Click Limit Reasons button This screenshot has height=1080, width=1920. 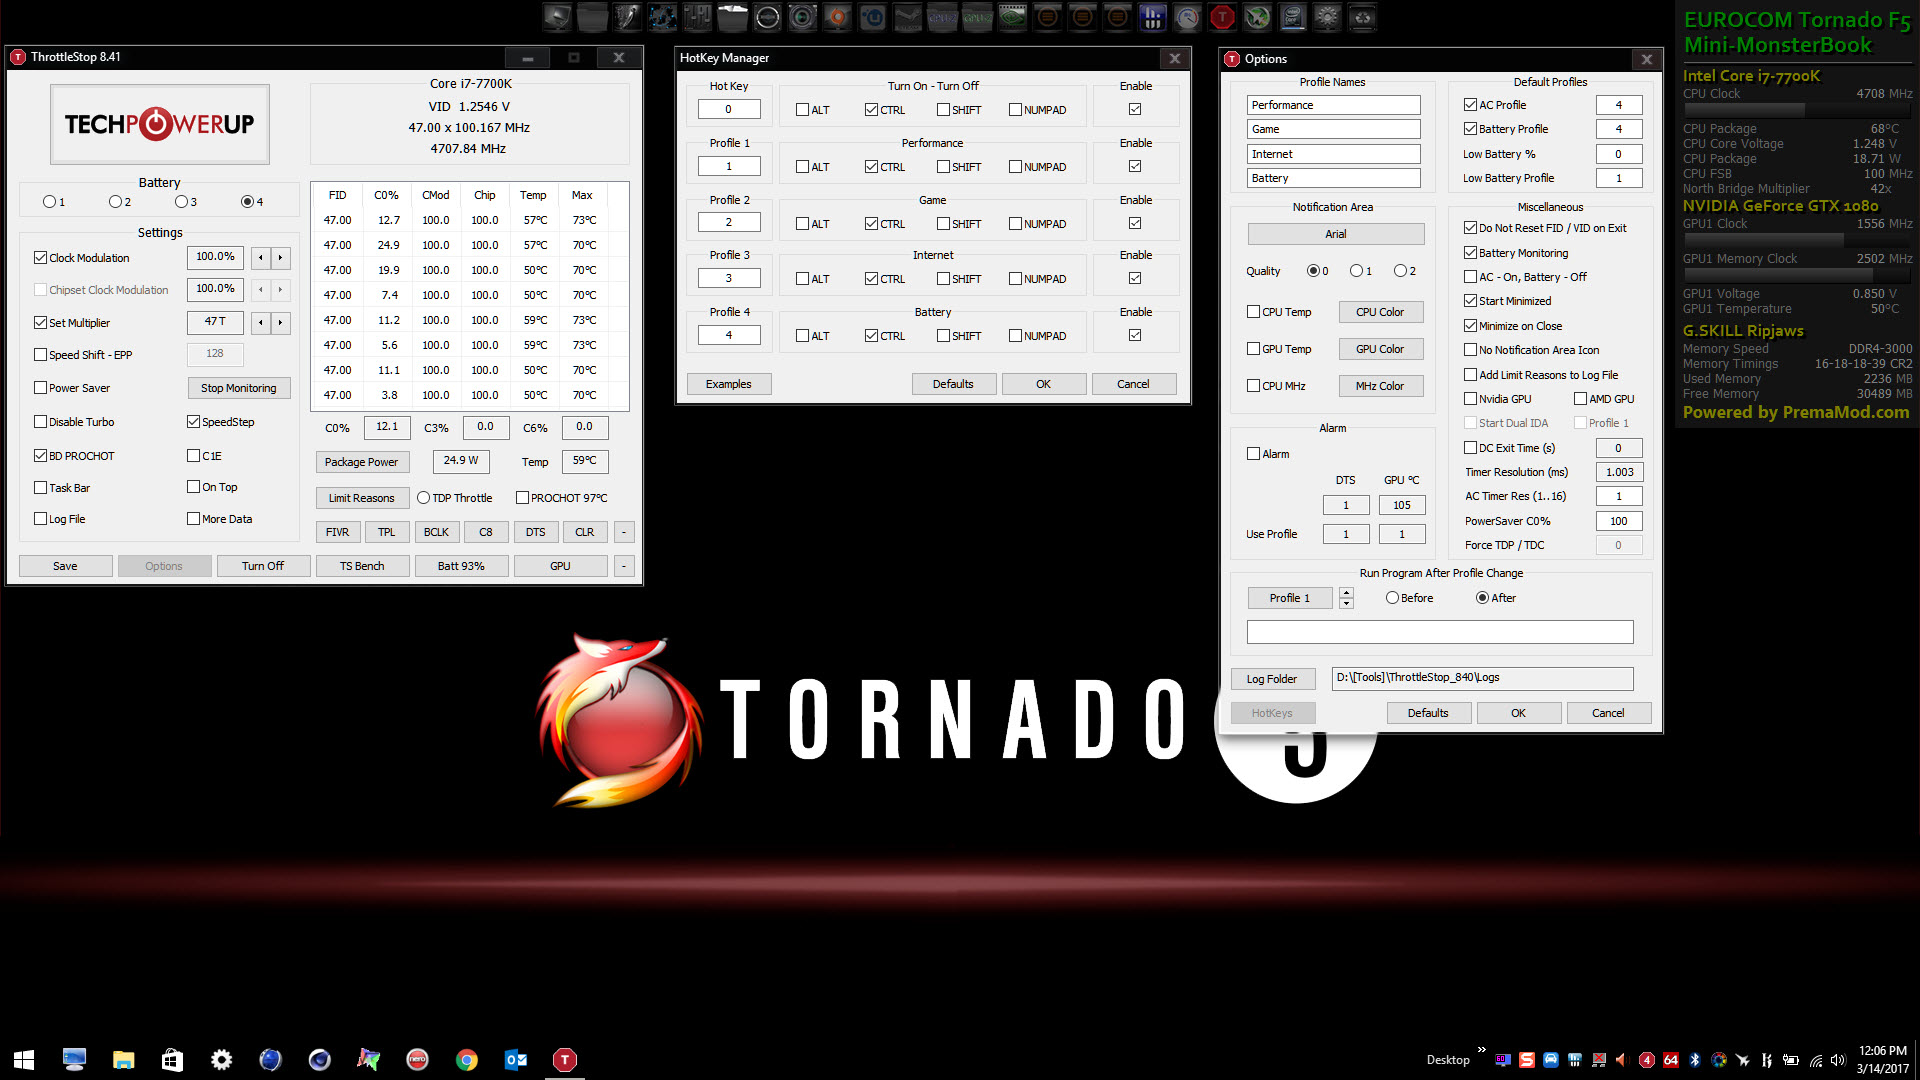point(362,498)
